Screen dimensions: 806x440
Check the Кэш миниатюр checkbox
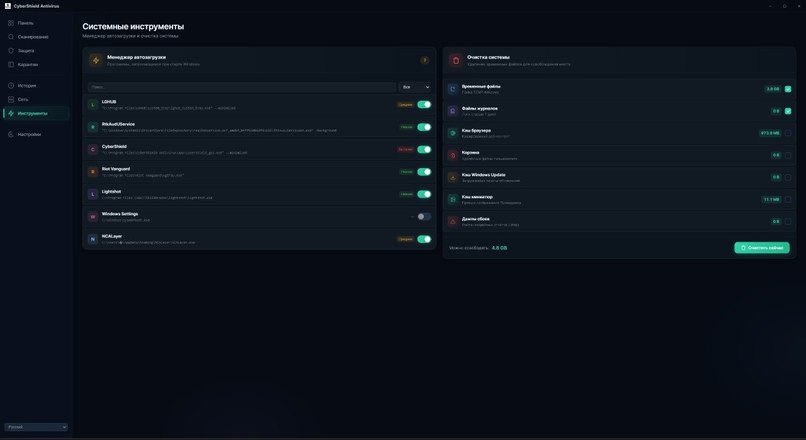[788, 199]
